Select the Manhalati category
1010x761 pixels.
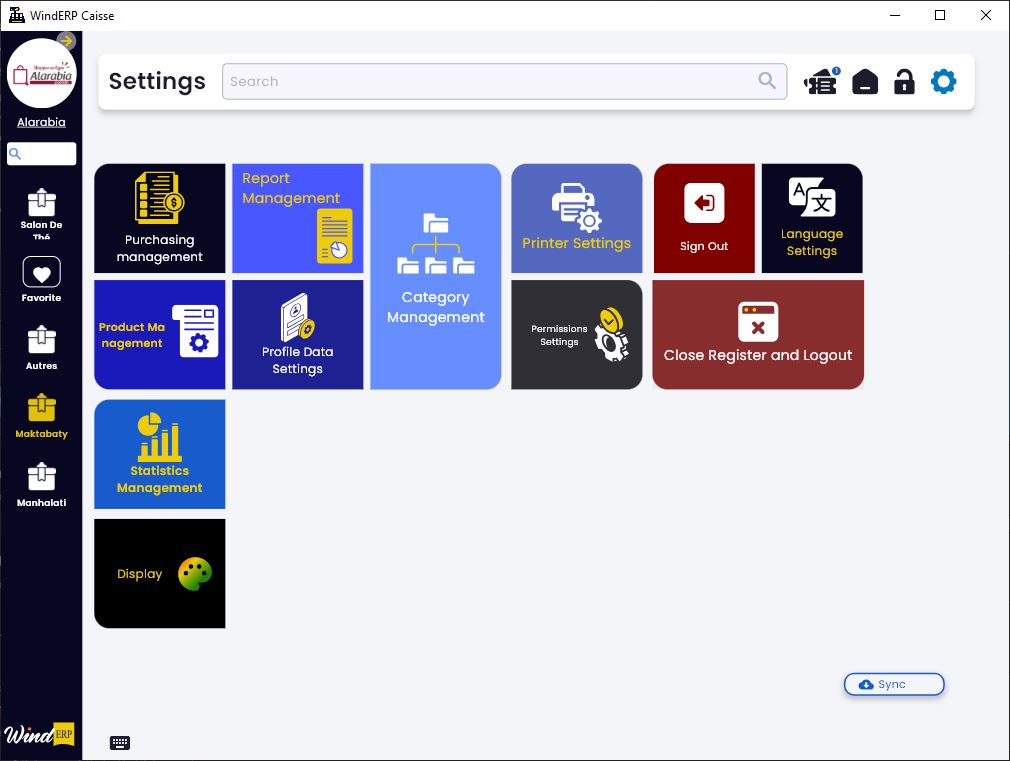click(41, 485)
